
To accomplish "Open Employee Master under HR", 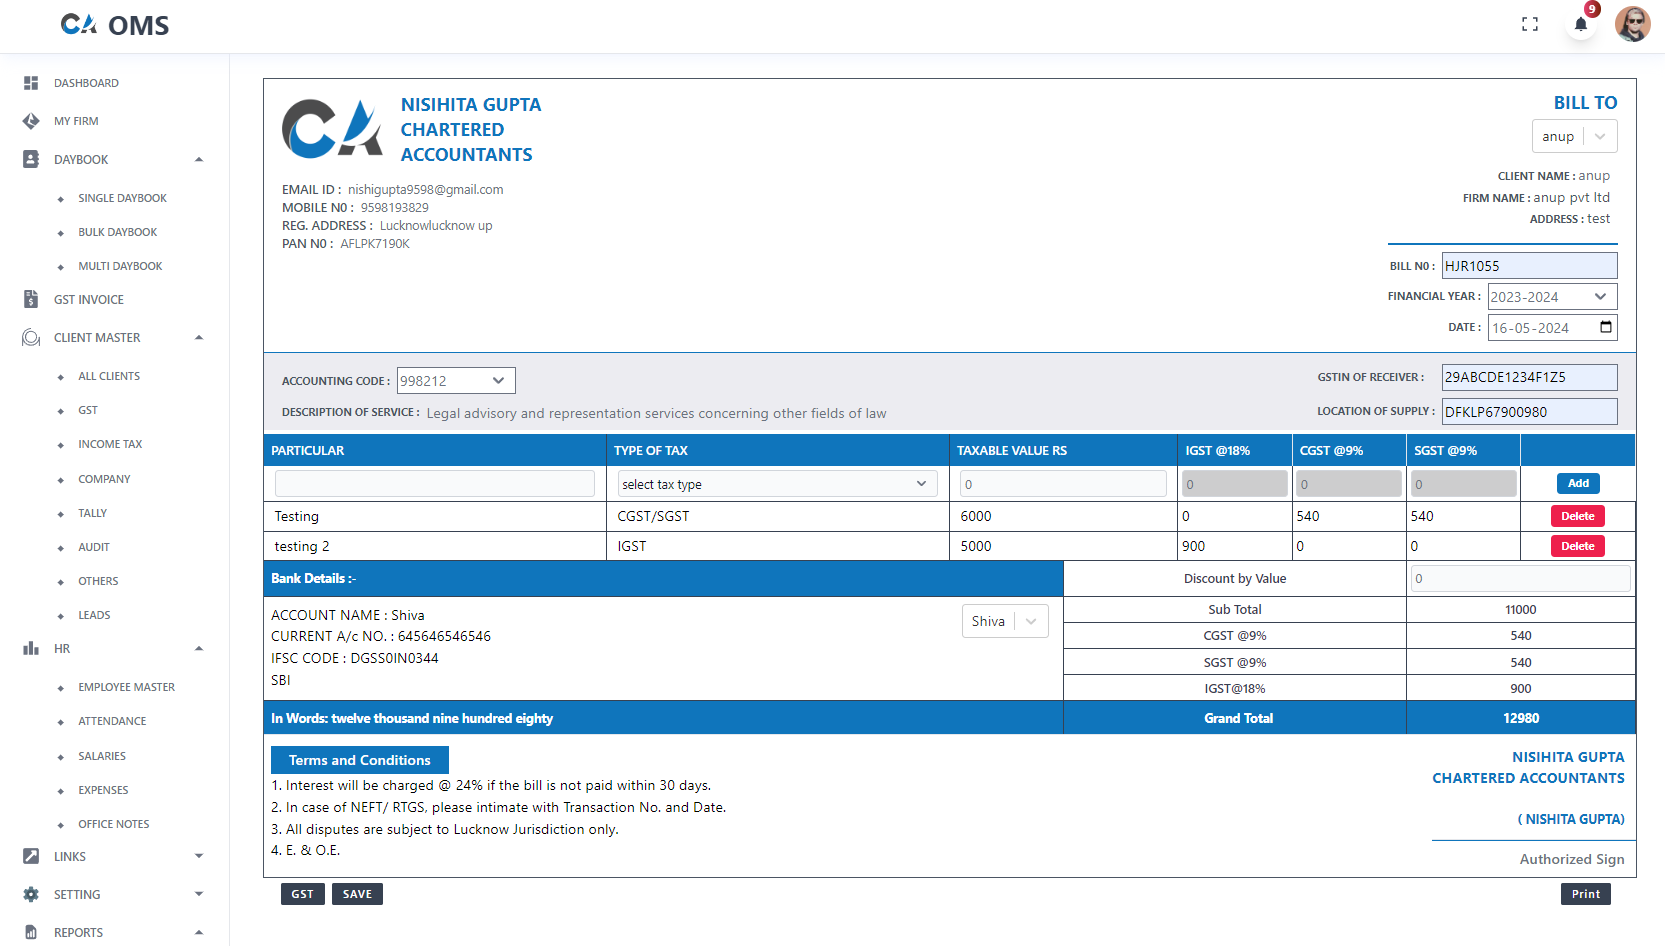I will 126,687.
